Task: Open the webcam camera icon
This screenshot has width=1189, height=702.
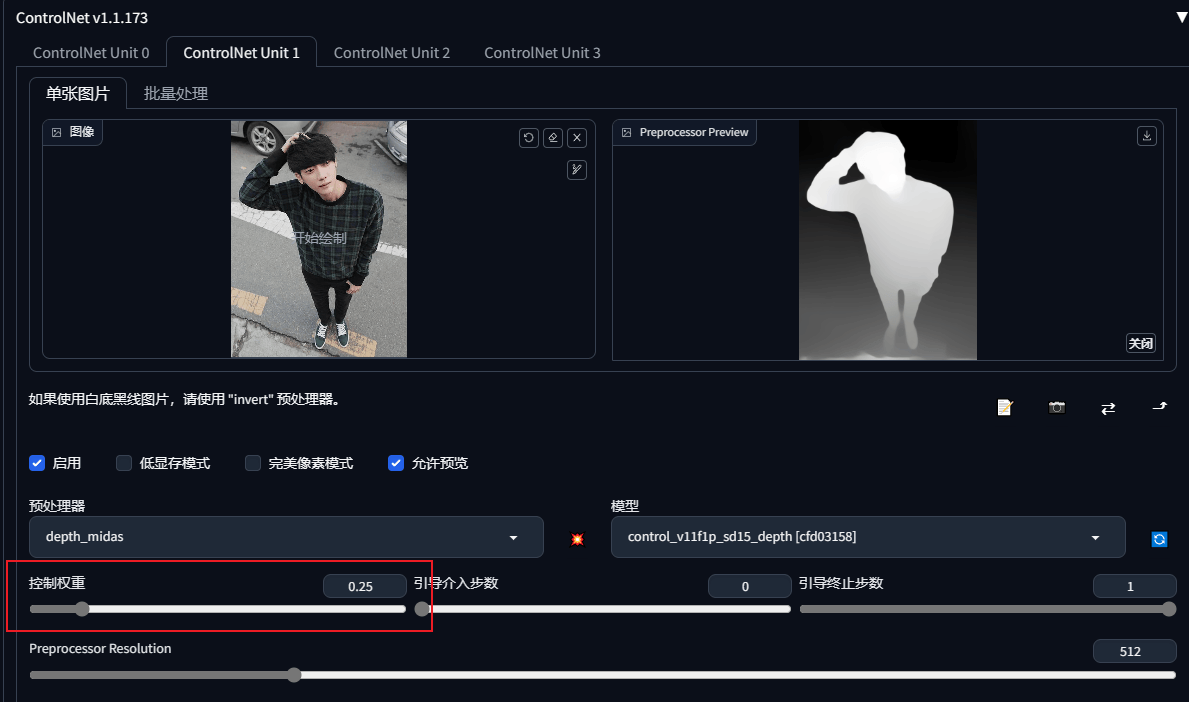Action: pos(1056,408)
